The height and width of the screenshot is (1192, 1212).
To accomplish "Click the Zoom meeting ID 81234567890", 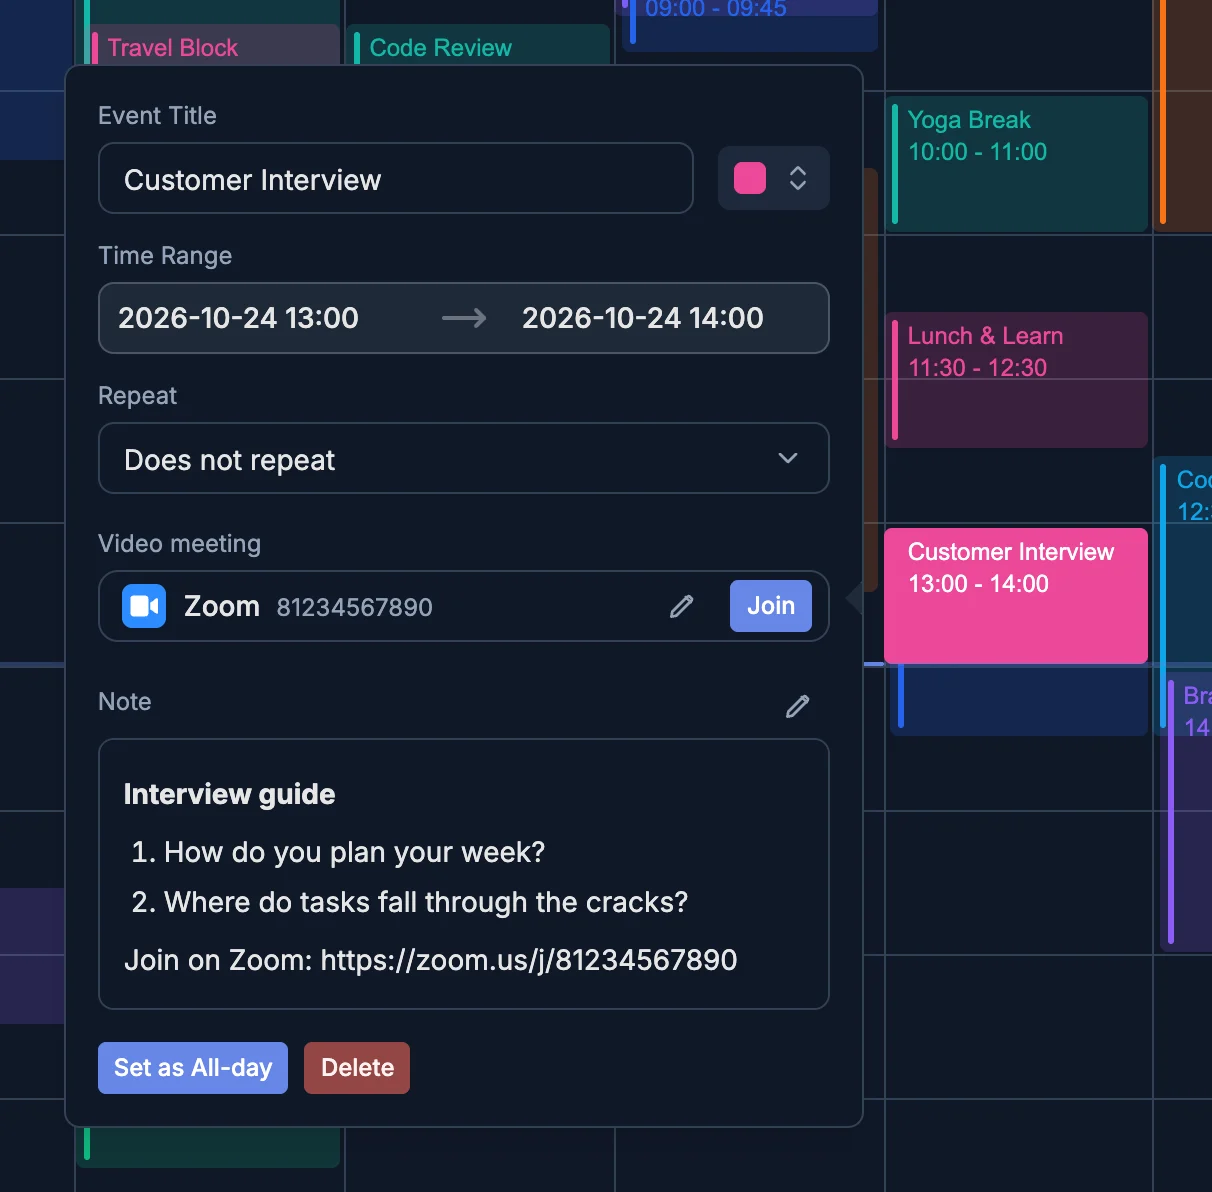I will click(x=354, y=607).
